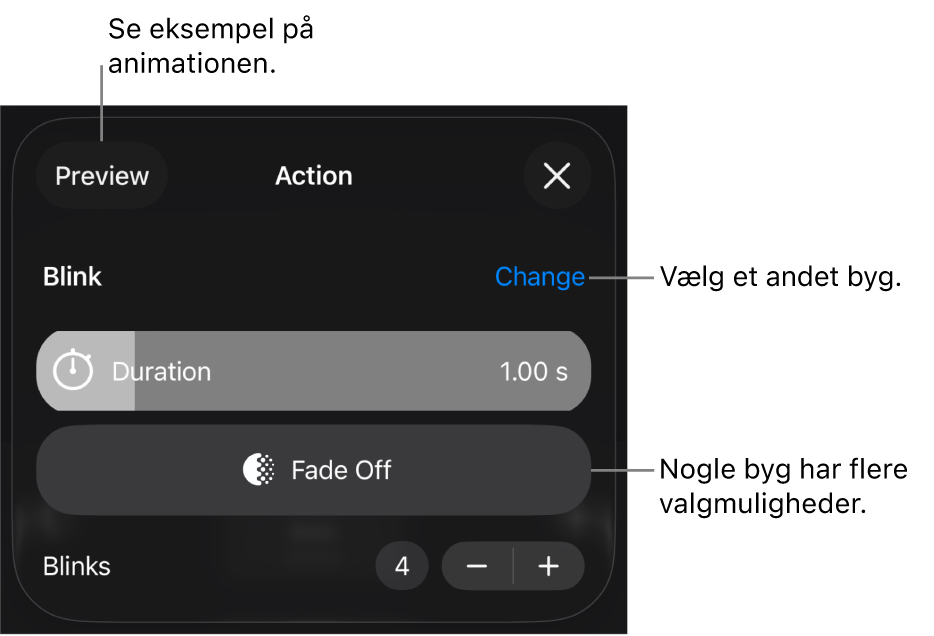Click the divider between minus and plus
Screen dimensions: 934x636
point(513,567)
